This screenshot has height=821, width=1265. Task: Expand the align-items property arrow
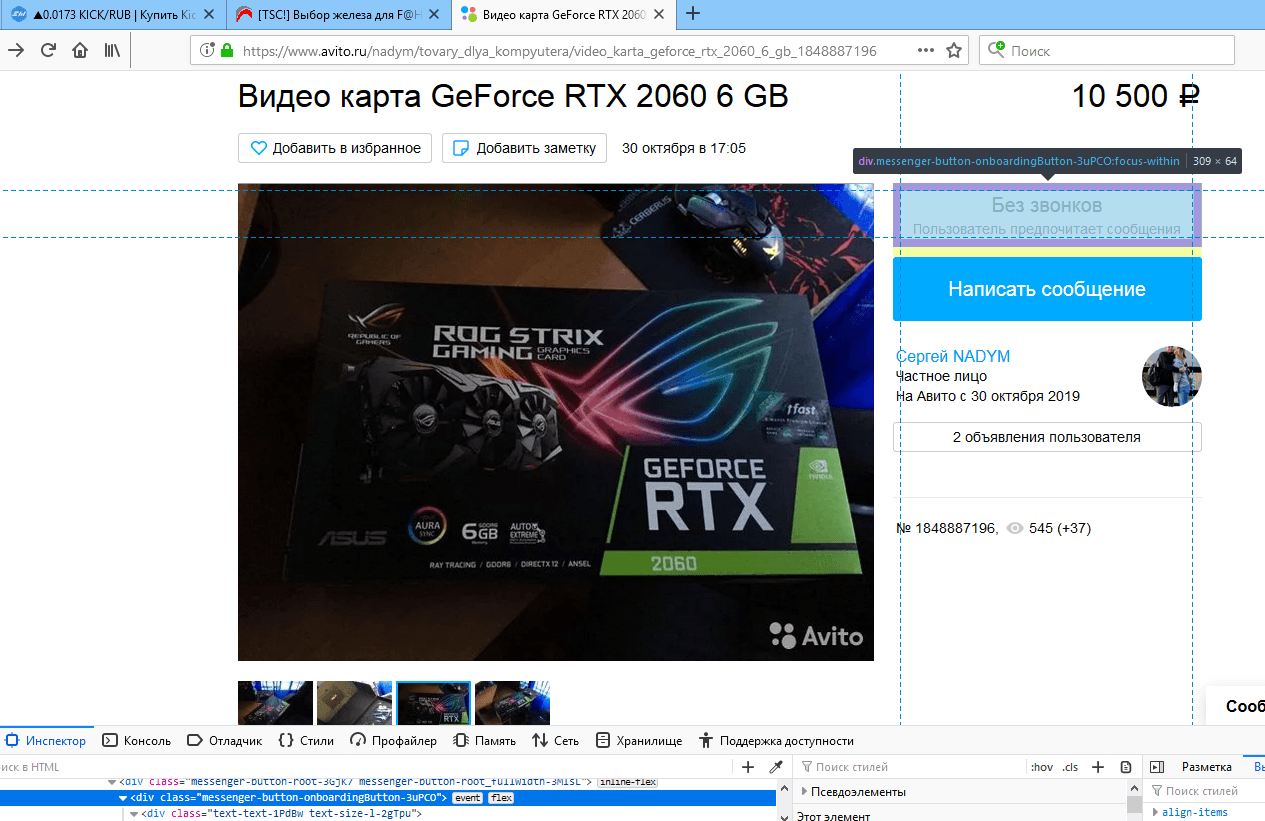1155,813
